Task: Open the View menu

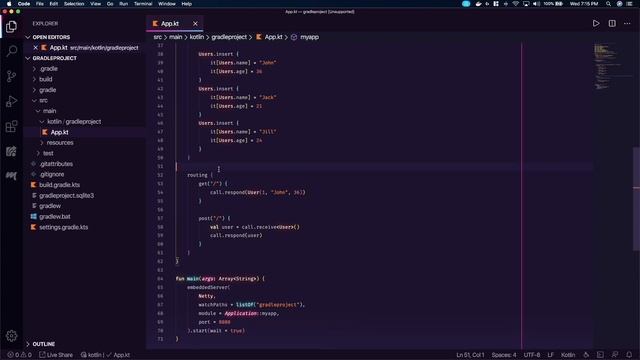Action: [x=96, y=4]
